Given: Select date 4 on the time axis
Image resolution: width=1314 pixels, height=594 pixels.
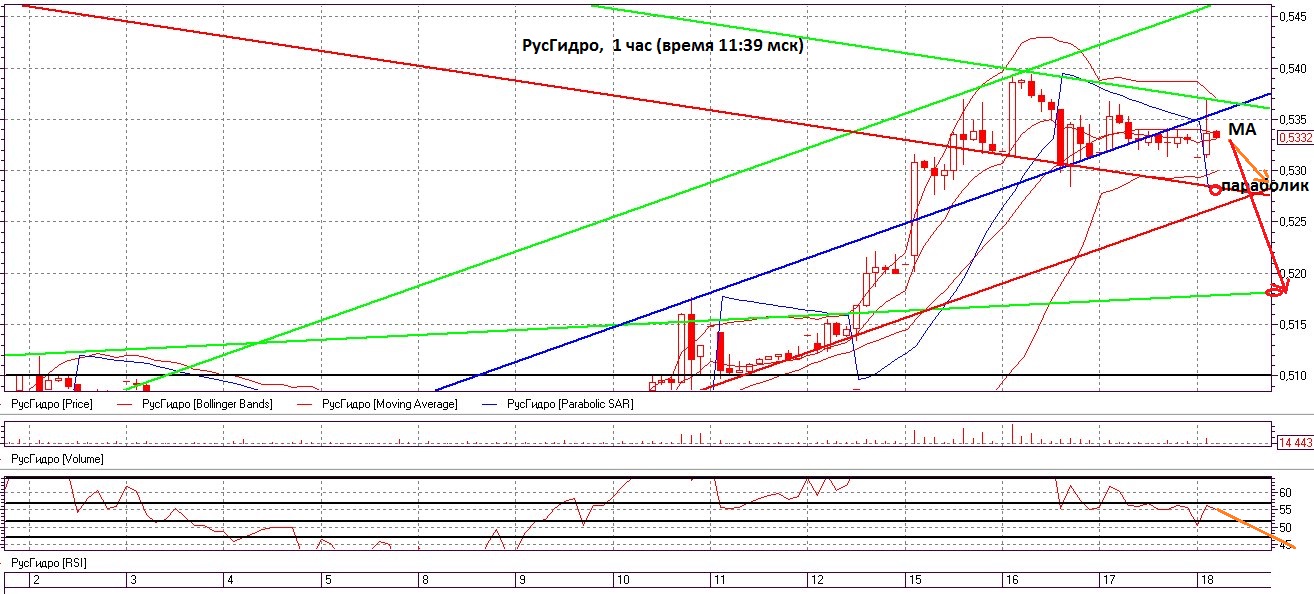Looking at the screenshot, I should (x=231, y=579).
